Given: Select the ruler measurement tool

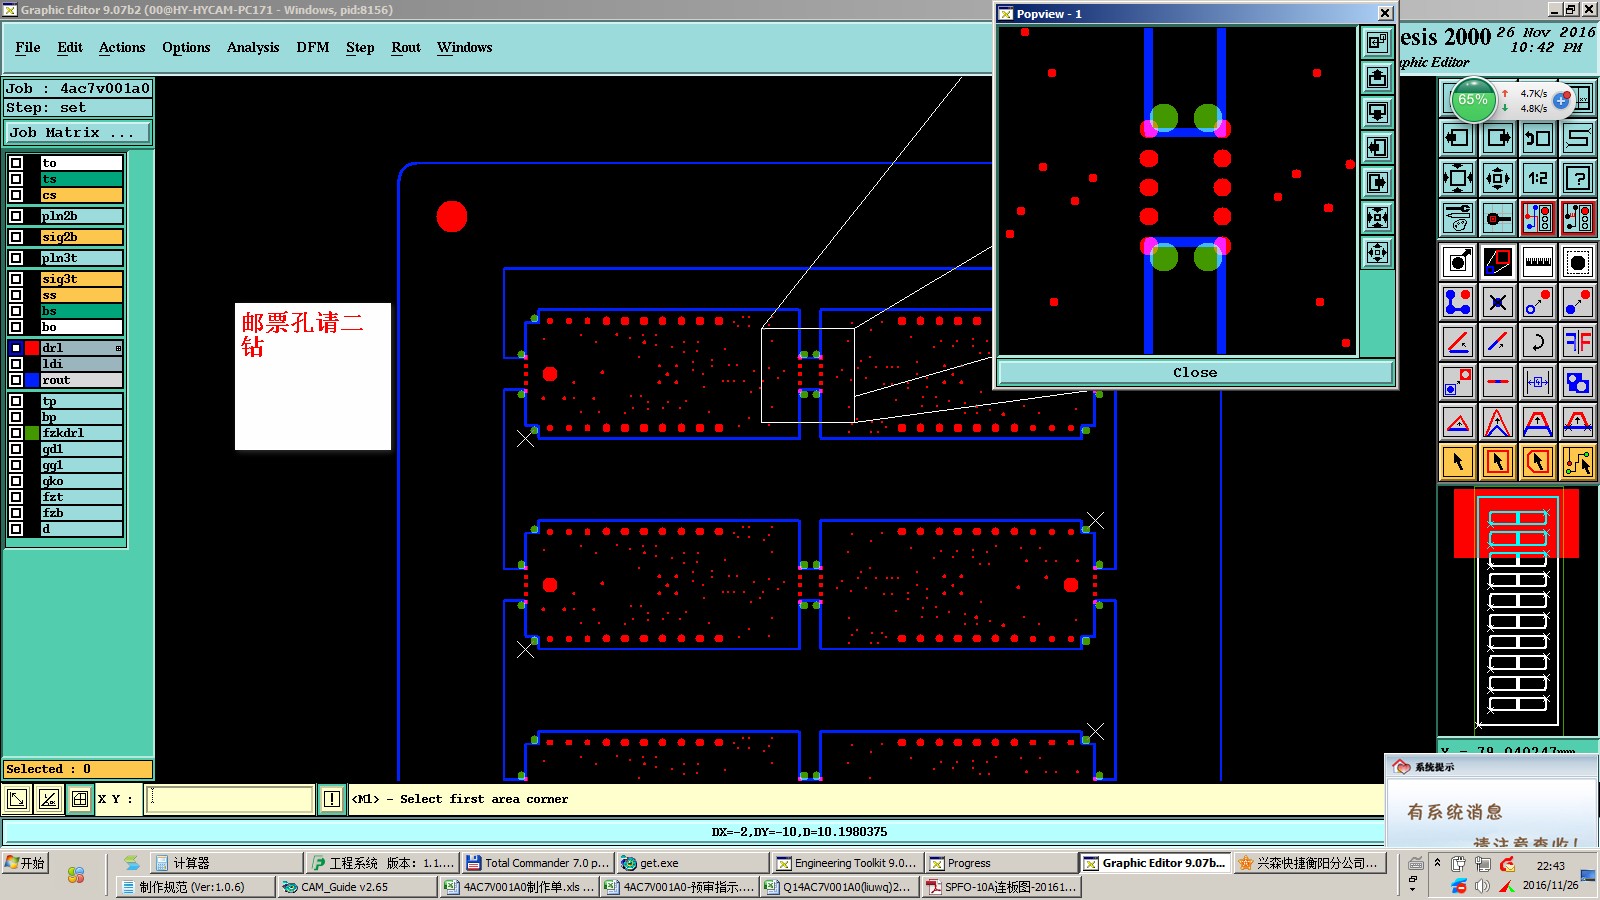Looking at the screenshot, I should [x=1538, y=262].
